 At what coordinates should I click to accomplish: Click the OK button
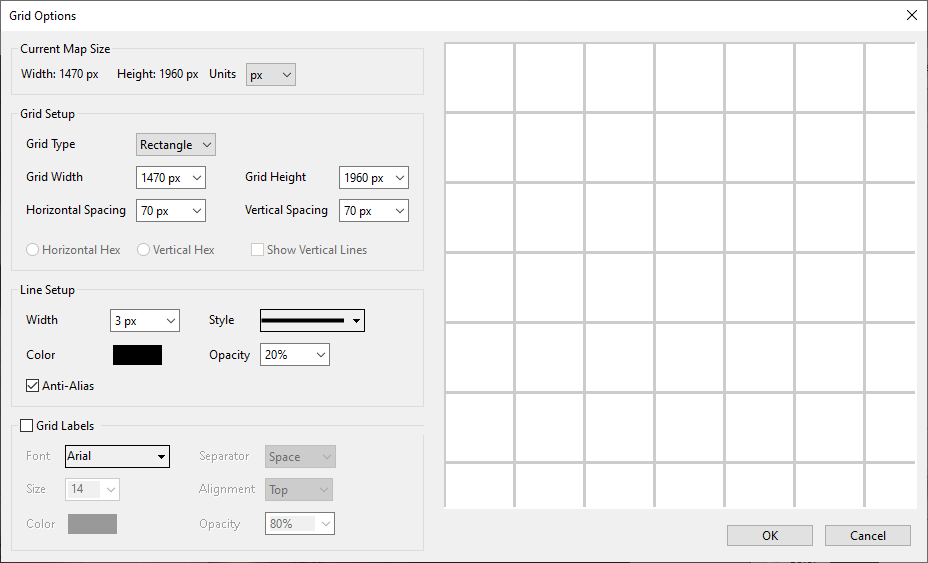tap(769, 536)
